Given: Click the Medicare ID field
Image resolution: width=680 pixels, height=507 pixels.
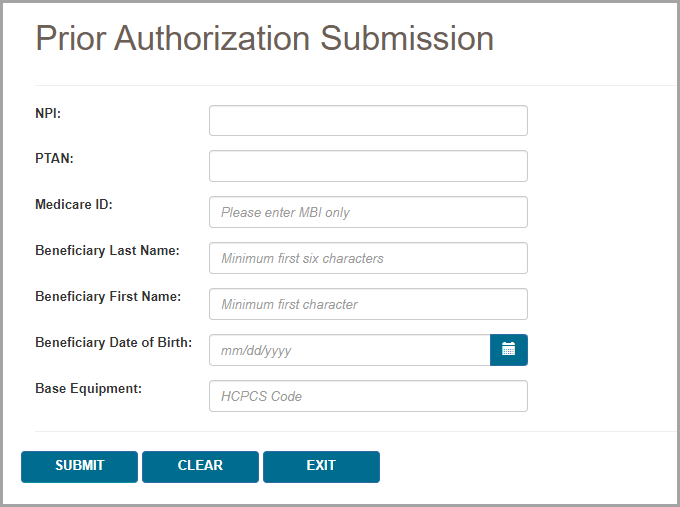Looking at the screenshot, I should click(368, 212).
